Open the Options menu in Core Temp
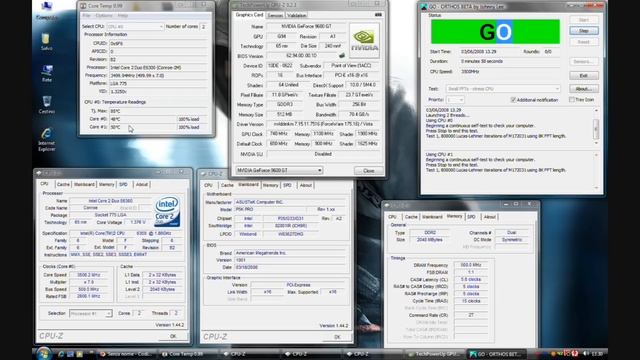The height and width of the screenshot is (360, 640). [104, 16]
